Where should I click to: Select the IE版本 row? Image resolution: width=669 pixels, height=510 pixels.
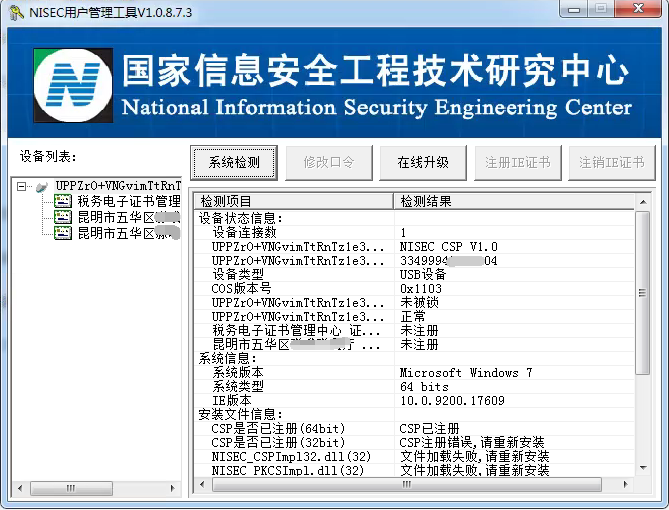pyautogui.click(x=414, y=400)
